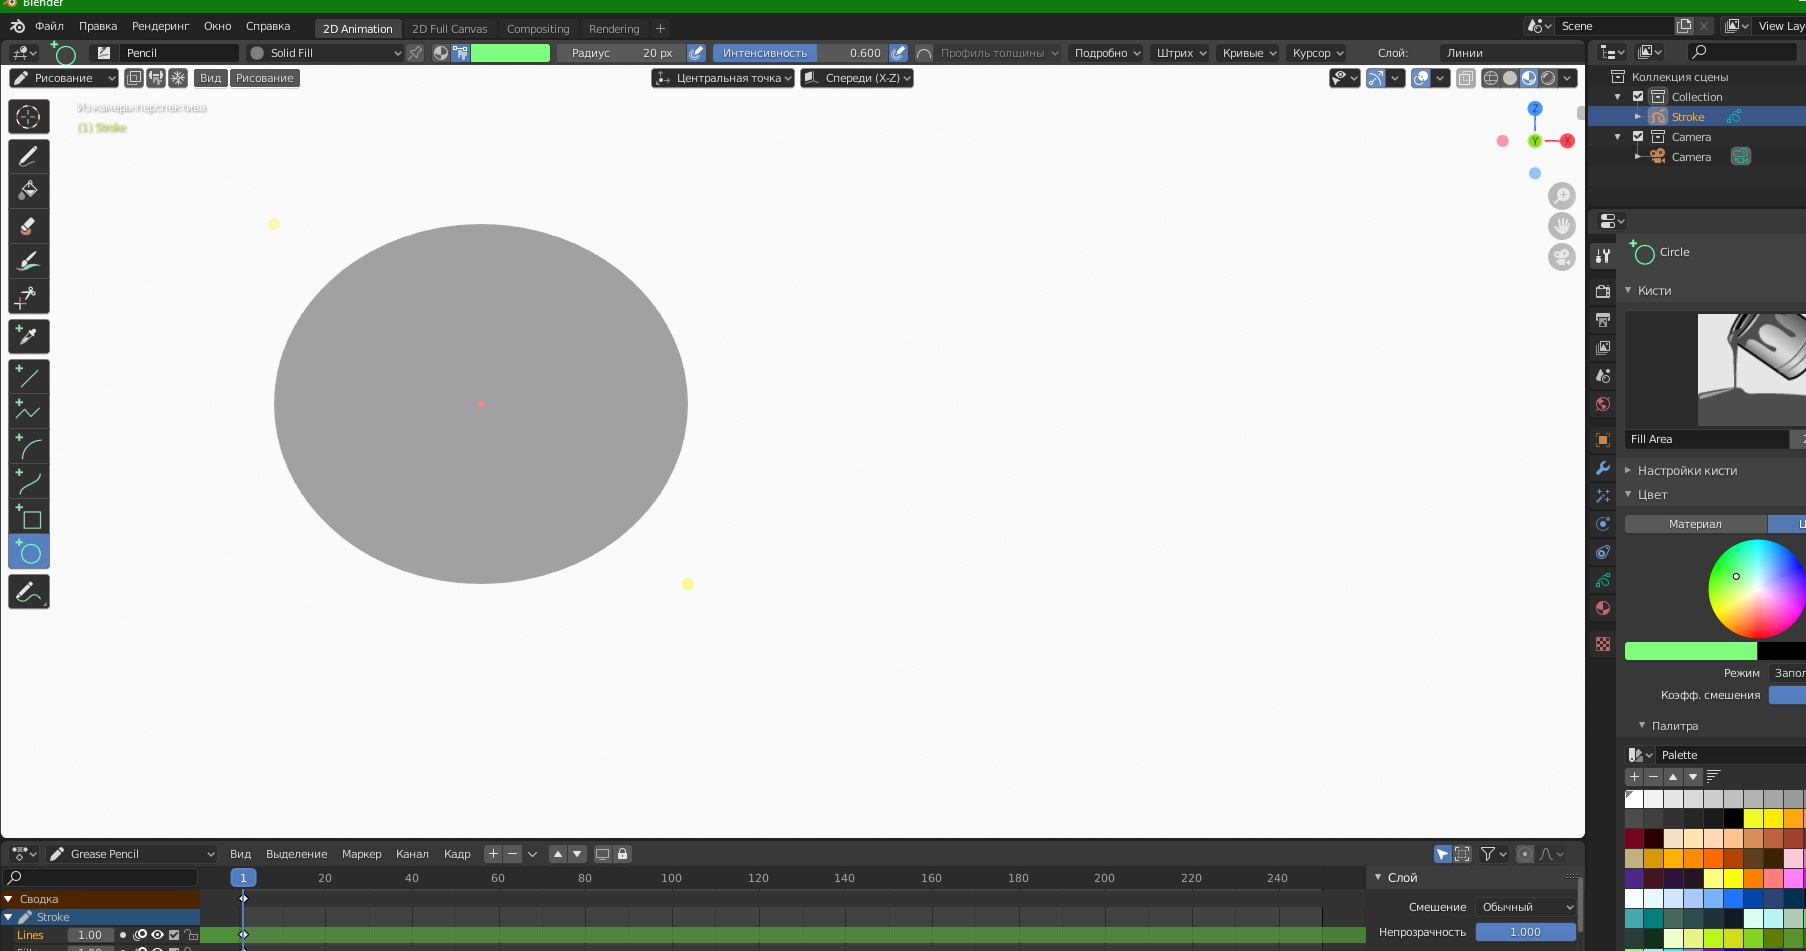Select the Eyedropper tool
The height and width of the screenshot is (951, 1806).
tap(29, 336)
